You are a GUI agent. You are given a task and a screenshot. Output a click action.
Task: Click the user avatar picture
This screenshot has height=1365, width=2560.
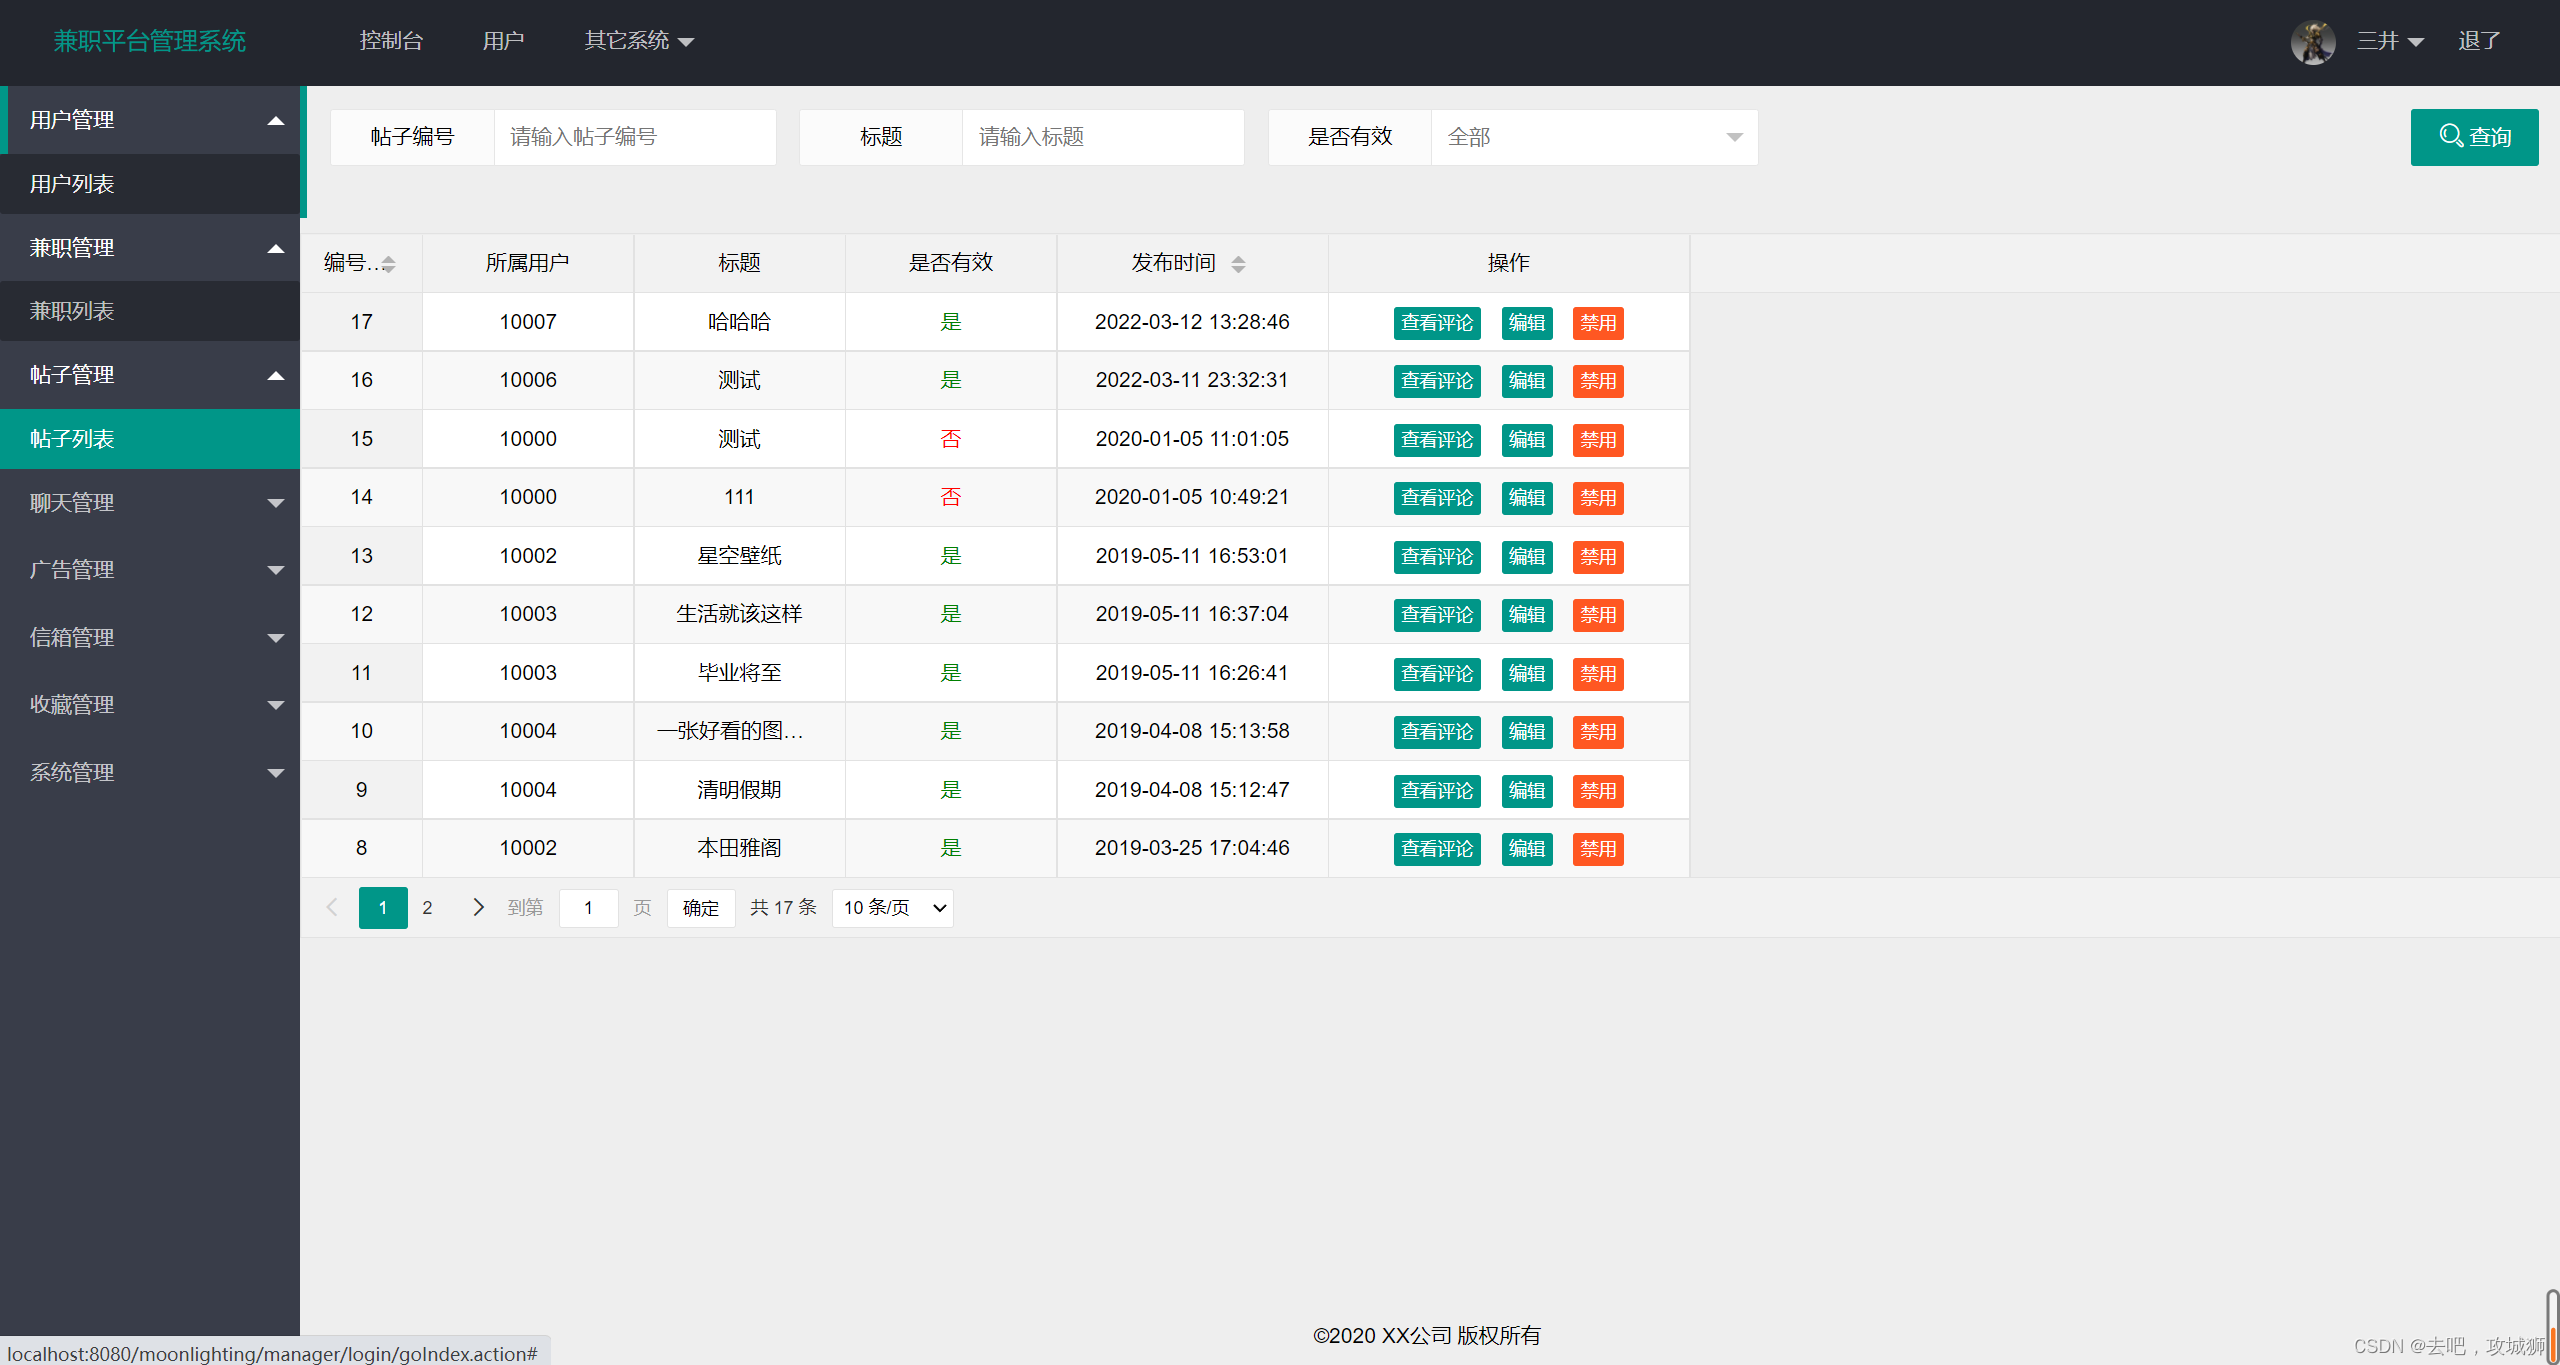coord(2312,42)
